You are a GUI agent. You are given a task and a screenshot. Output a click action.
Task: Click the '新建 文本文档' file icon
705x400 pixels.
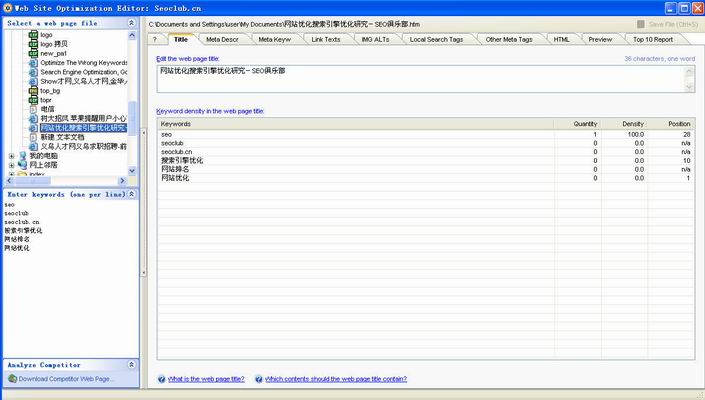pos(33,137)
